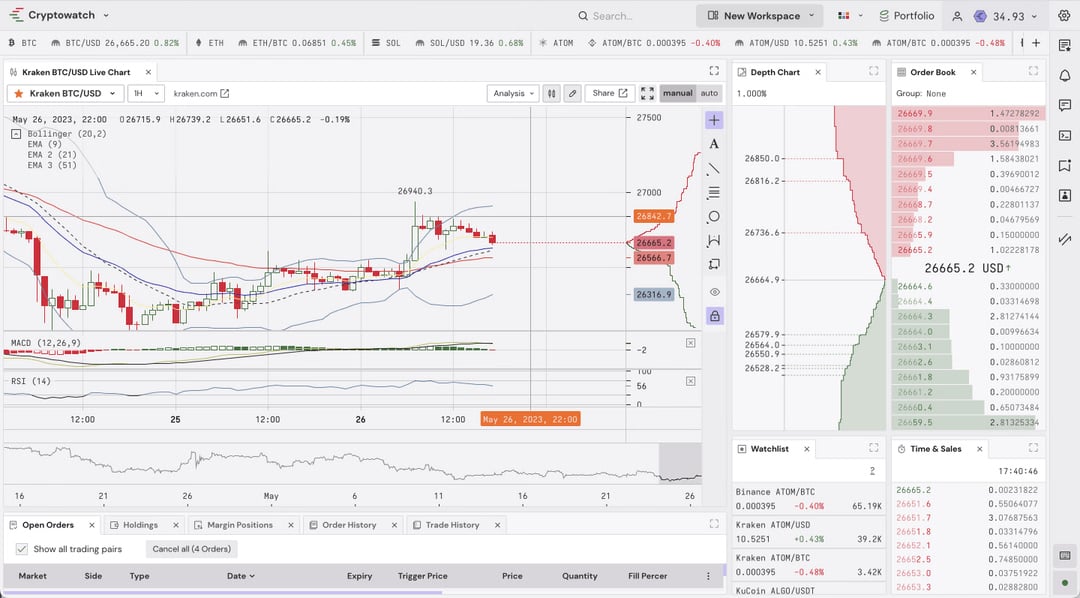Switch to the Trade History tab
The height and width of the screenshot is (598, 1080).
click(452, 525)
